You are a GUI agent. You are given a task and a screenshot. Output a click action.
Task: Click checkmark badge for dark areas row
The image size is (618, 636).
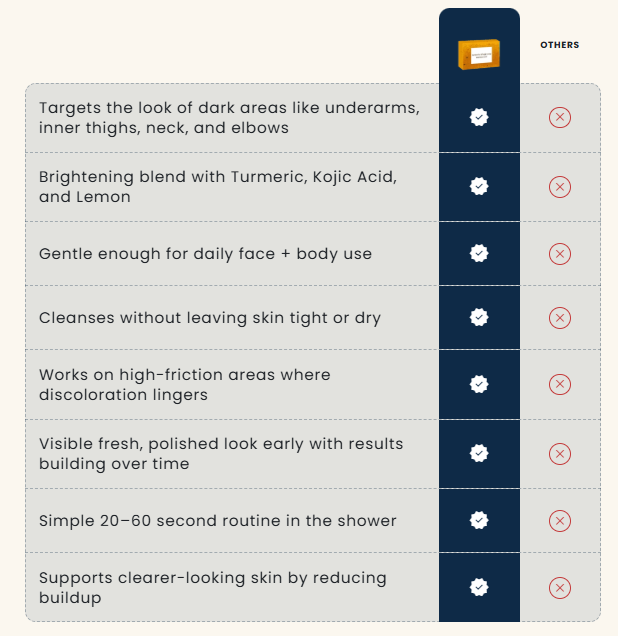point(479,118)
